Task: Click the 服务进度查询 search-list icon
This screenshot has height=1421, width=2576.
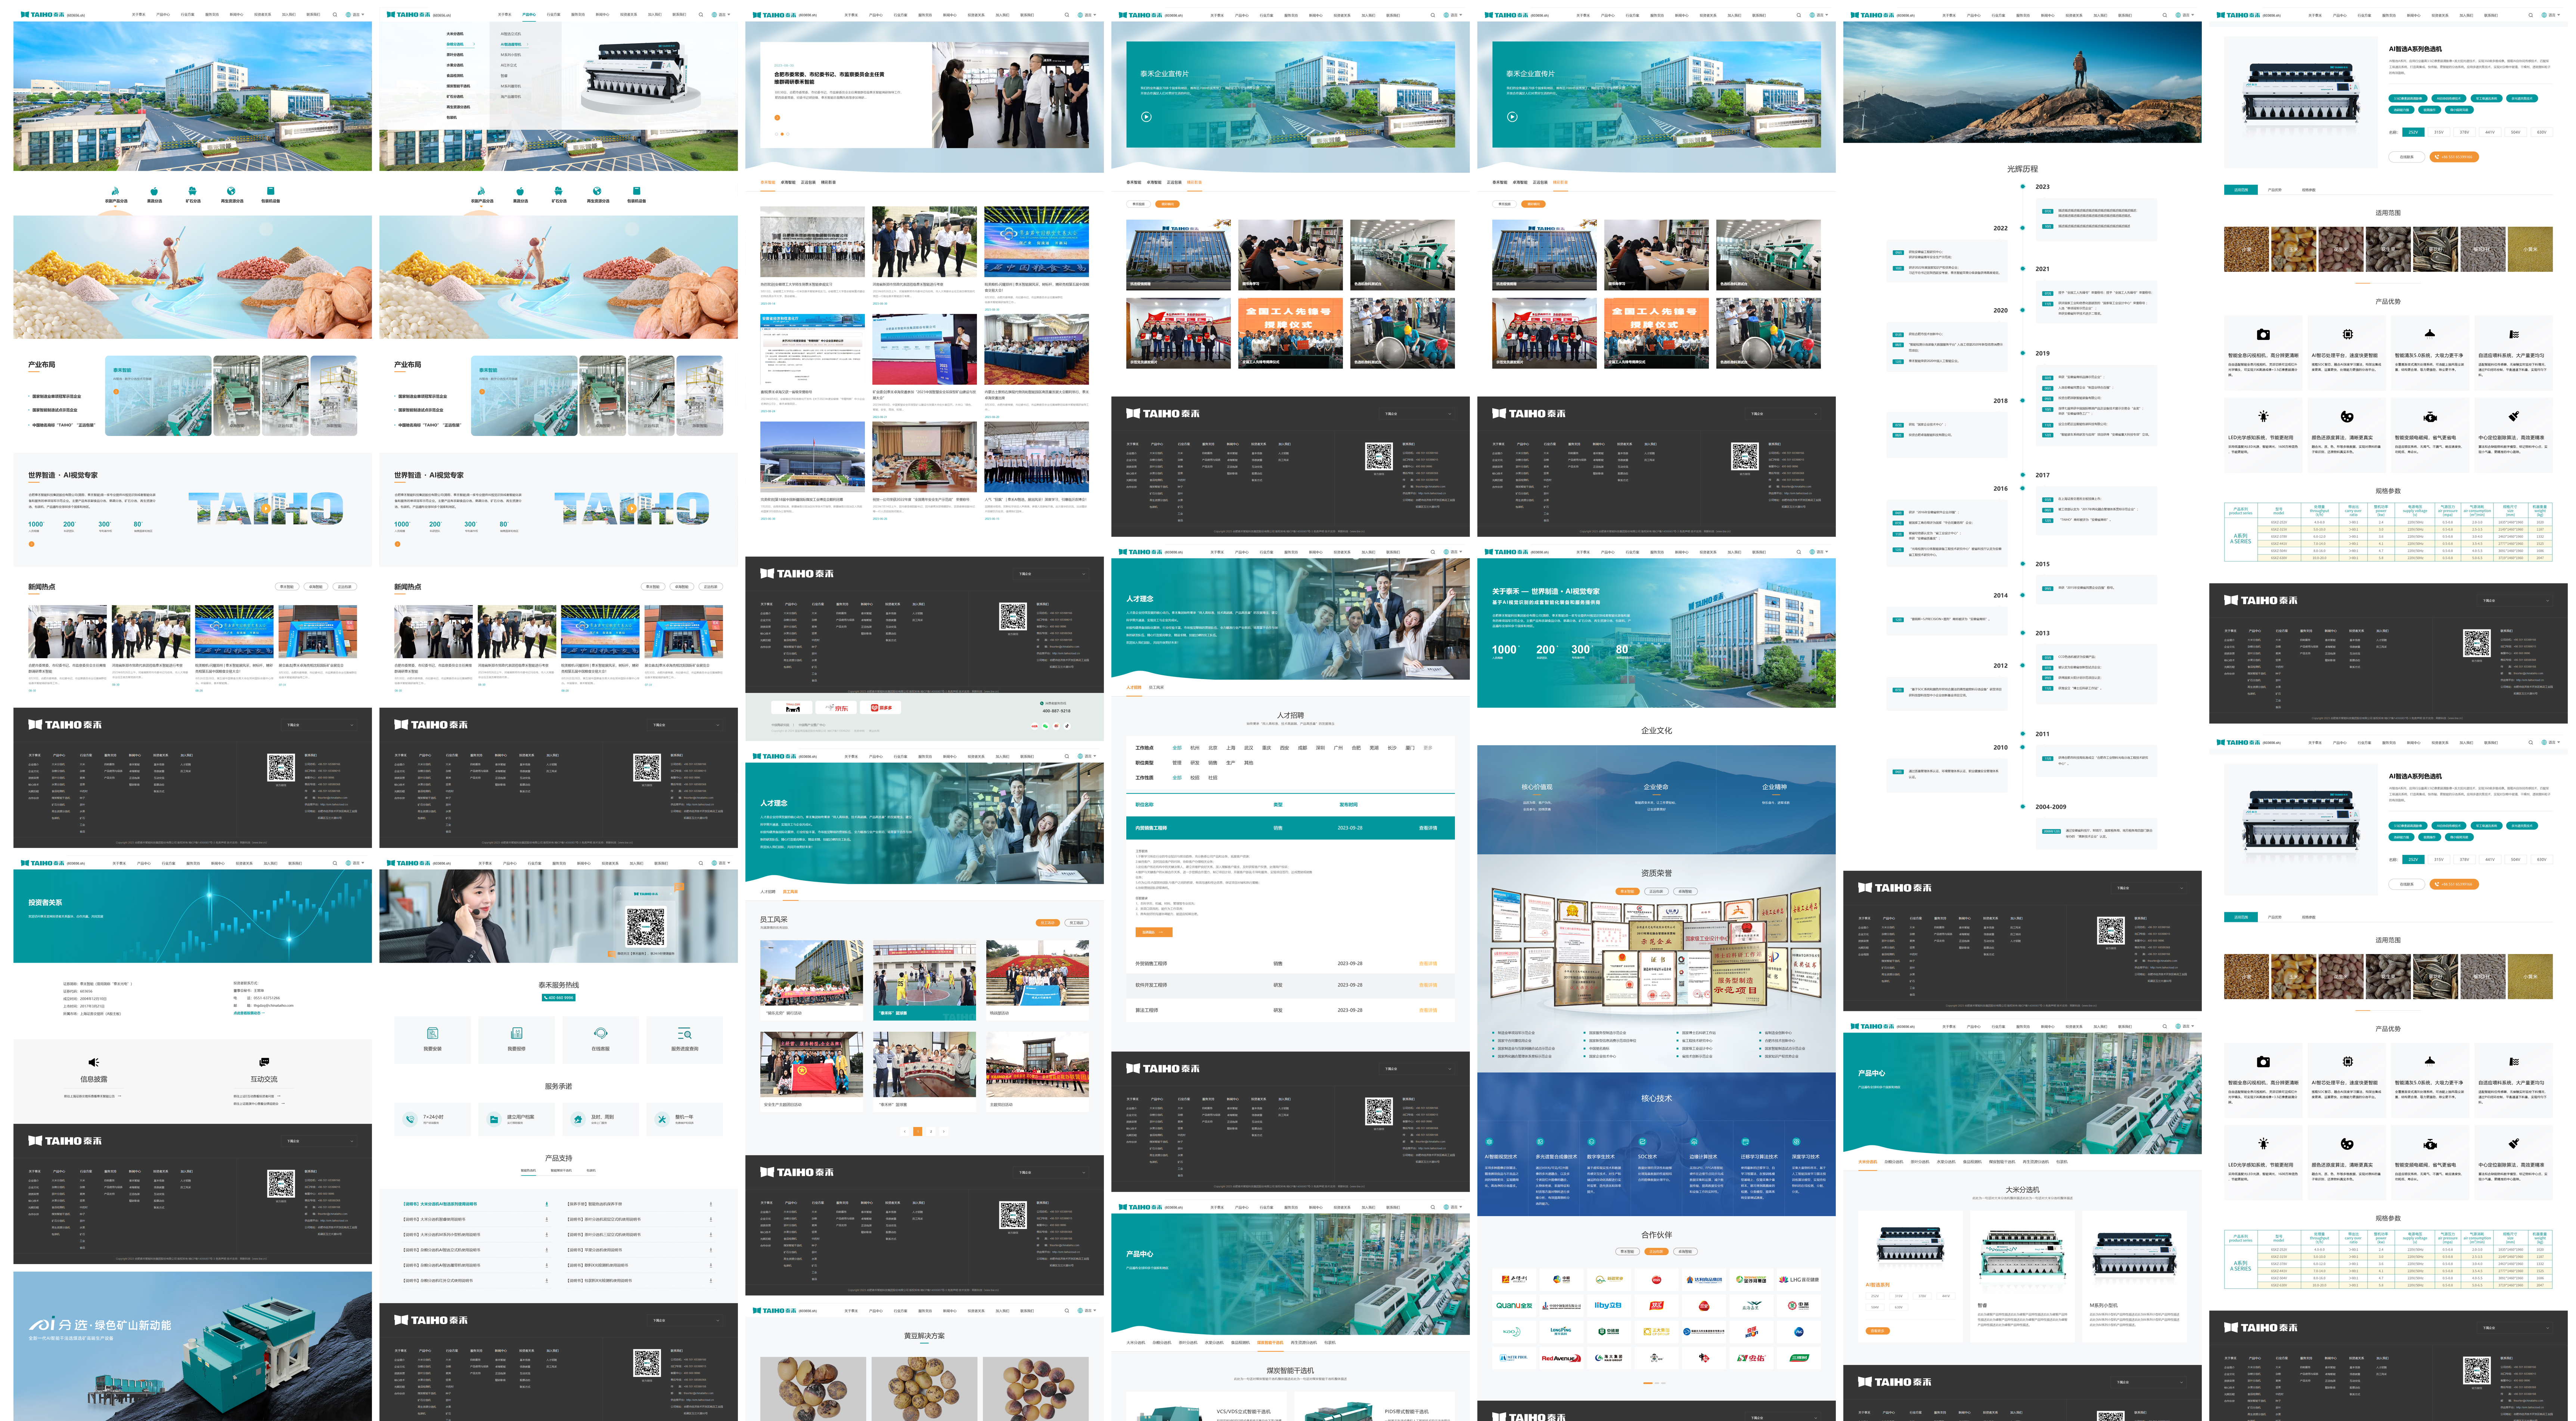Action: [684, 1033]
